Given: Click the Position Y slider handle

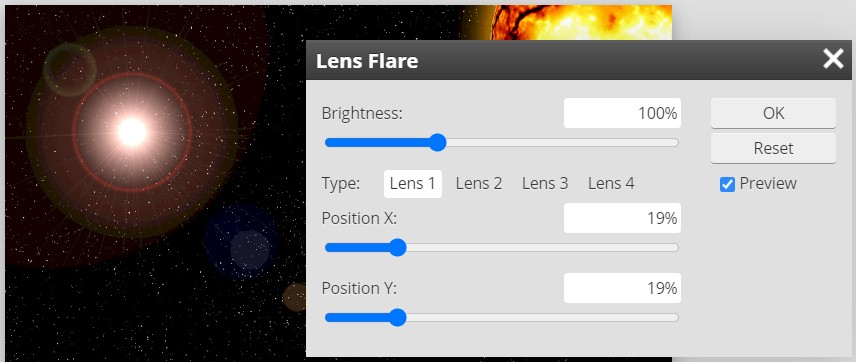Looking at the screenshot, I should (397, 317).
